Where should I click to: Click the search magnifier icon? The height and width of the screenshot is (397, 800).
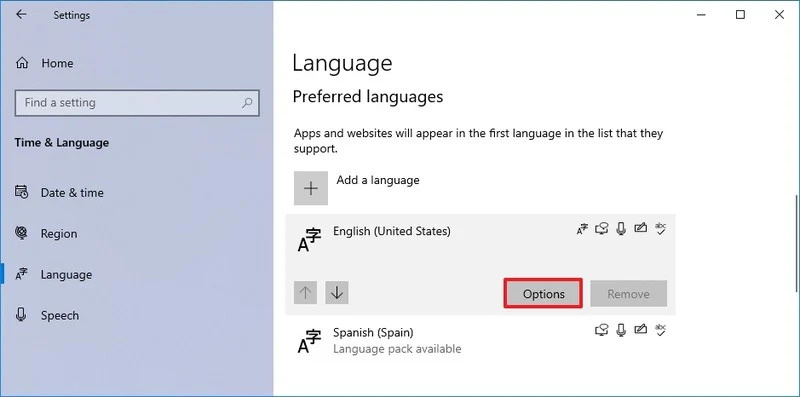247,103
